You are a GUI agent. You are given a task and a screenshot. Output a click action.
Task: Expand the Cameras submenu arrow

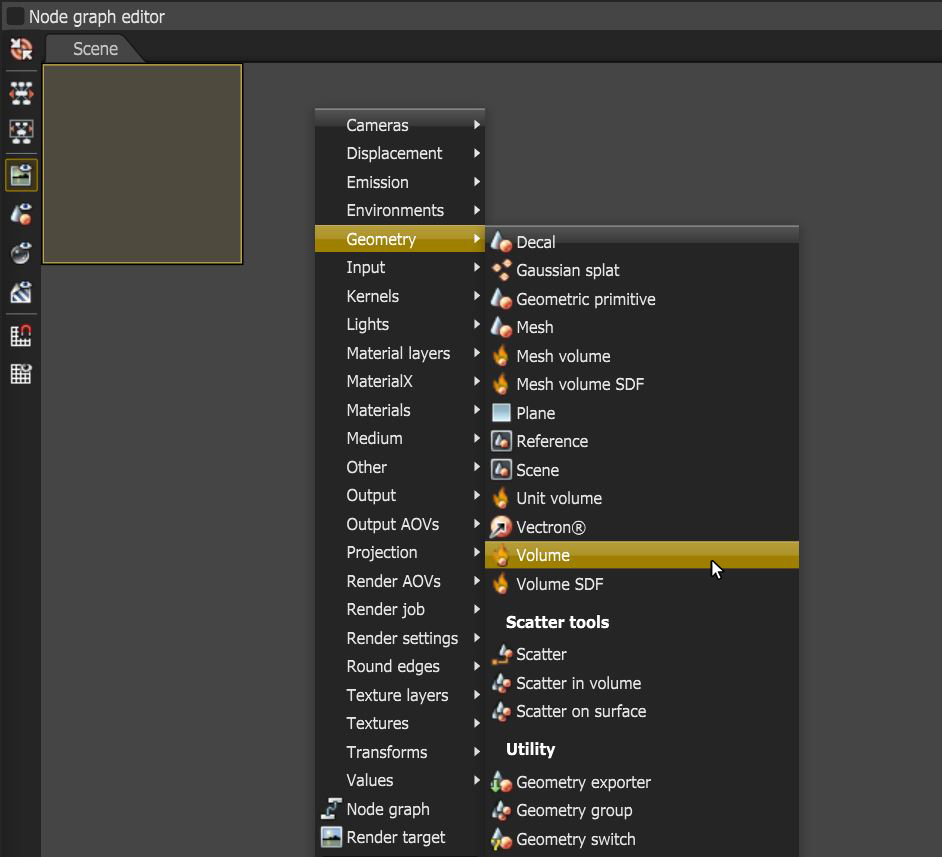point(476,125)
